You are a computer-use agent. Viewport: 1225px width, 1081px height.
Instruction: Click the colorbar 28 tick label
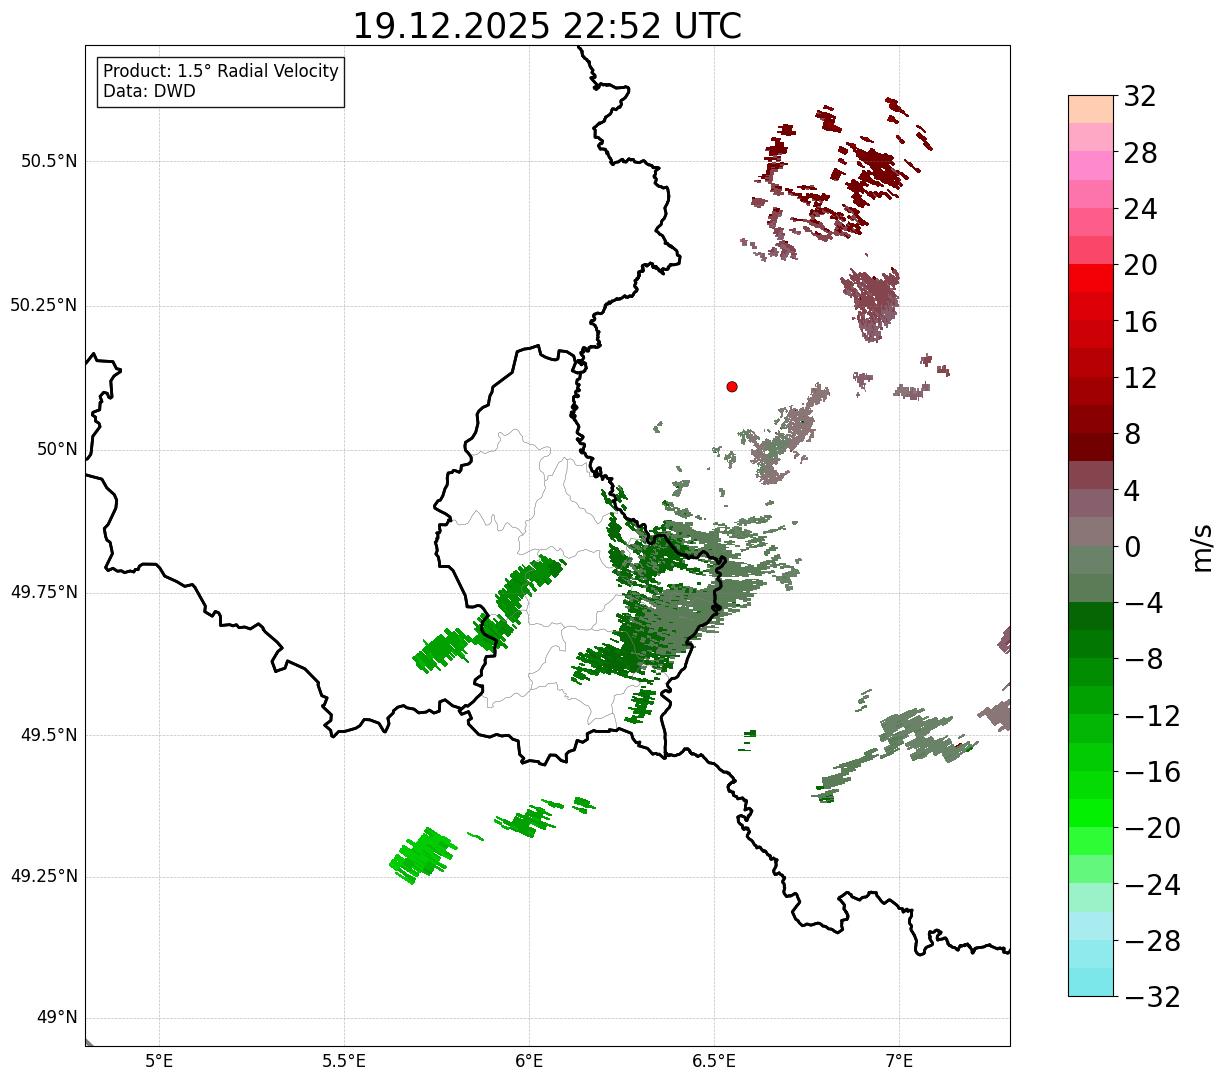coord(1140,153)
